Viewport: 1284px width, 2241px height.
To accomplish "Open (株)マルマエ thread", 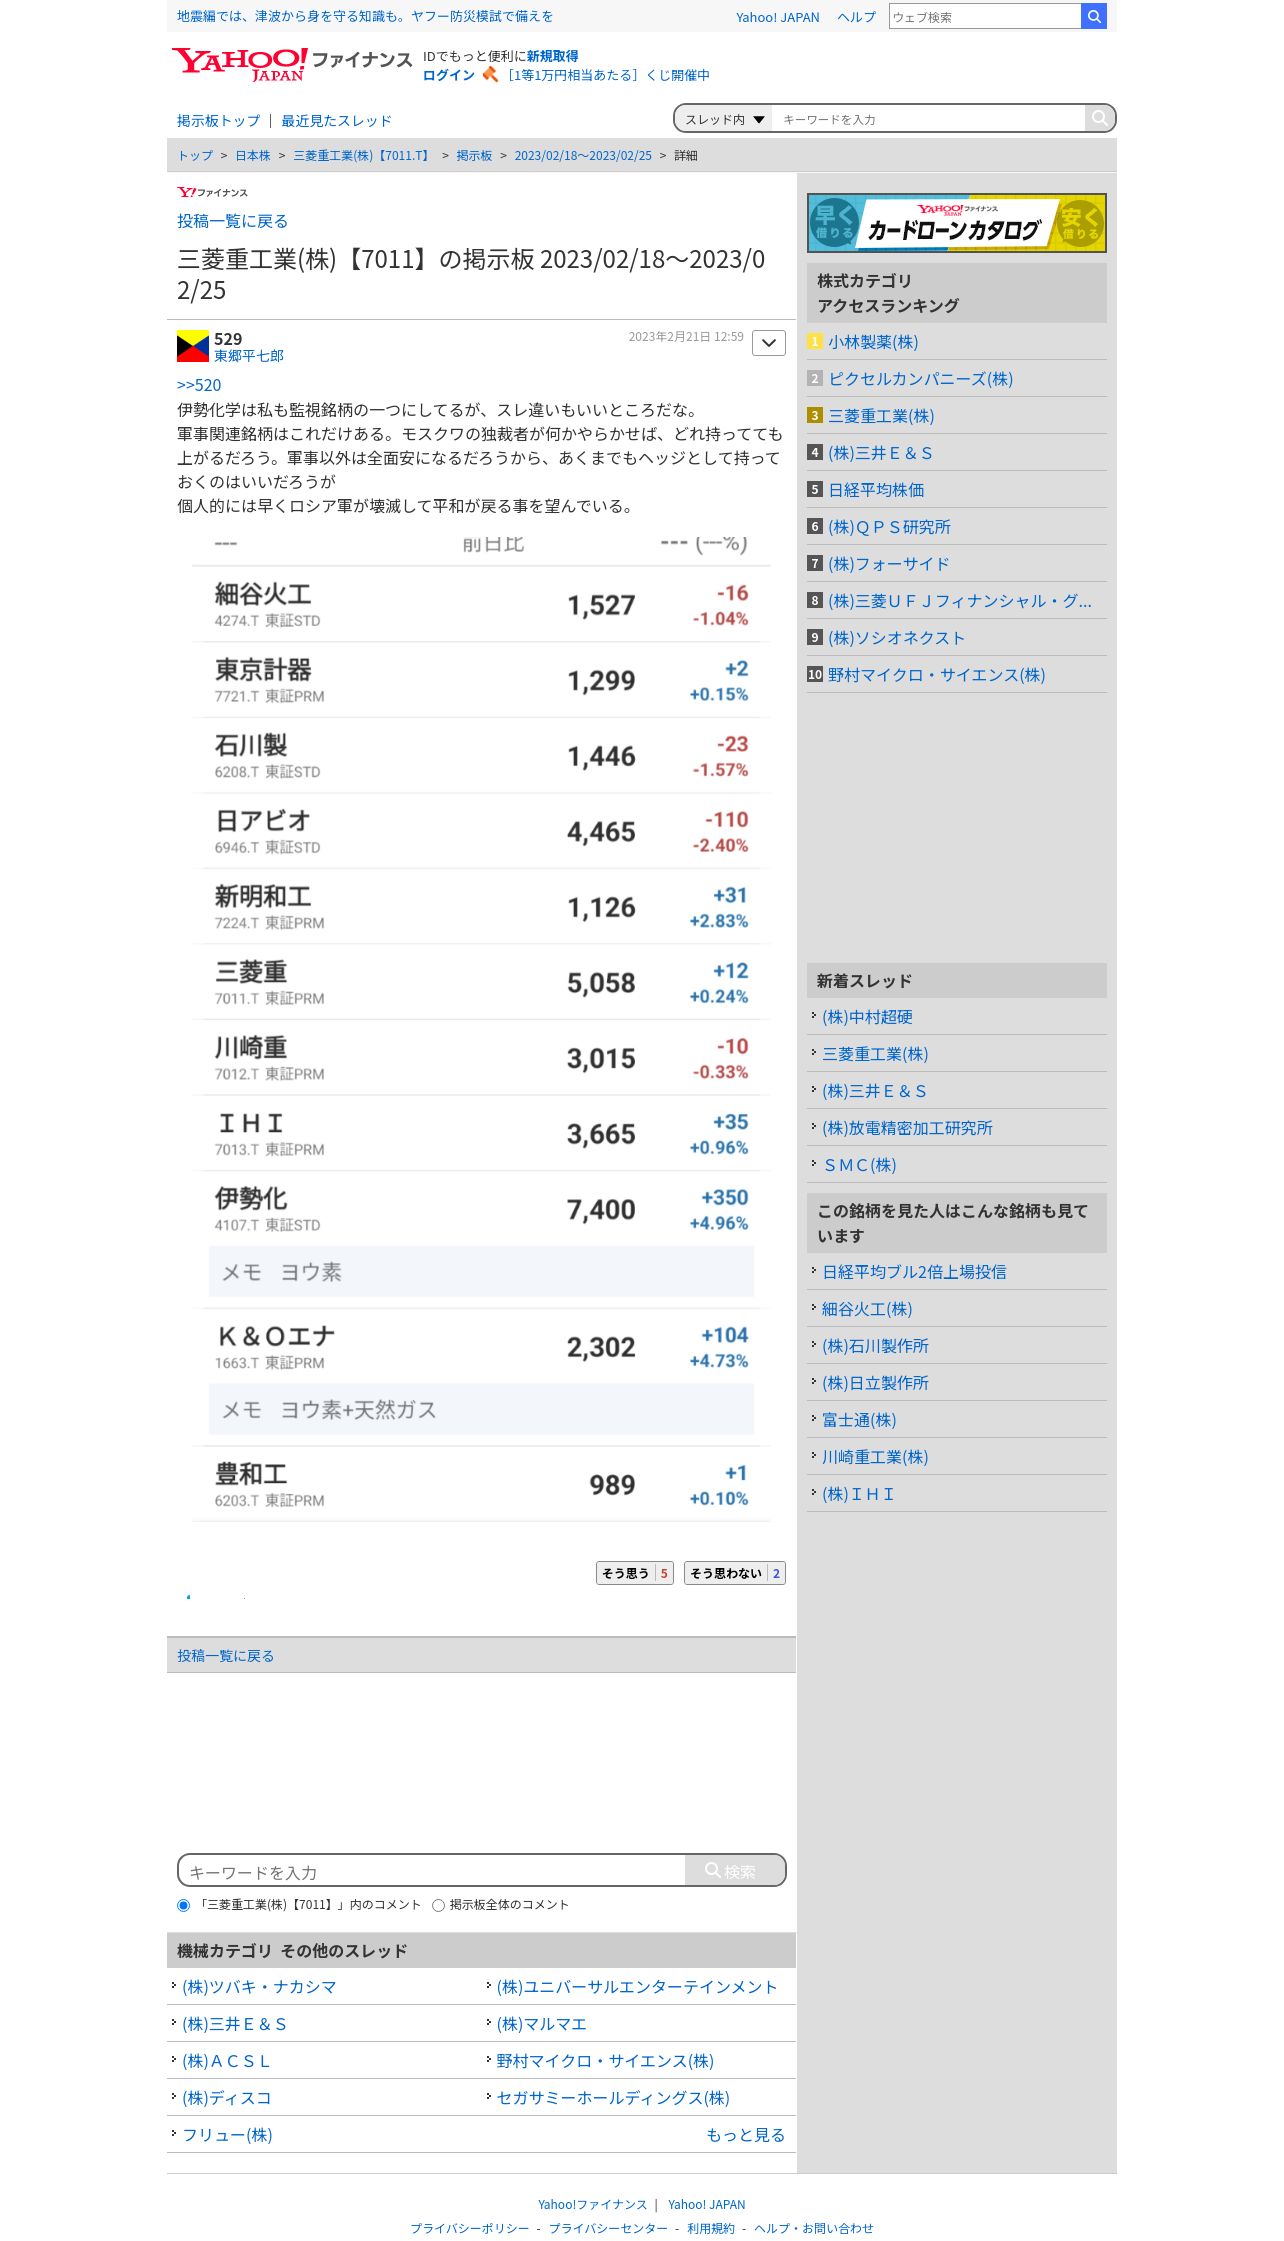I will tap(541, 2024).
